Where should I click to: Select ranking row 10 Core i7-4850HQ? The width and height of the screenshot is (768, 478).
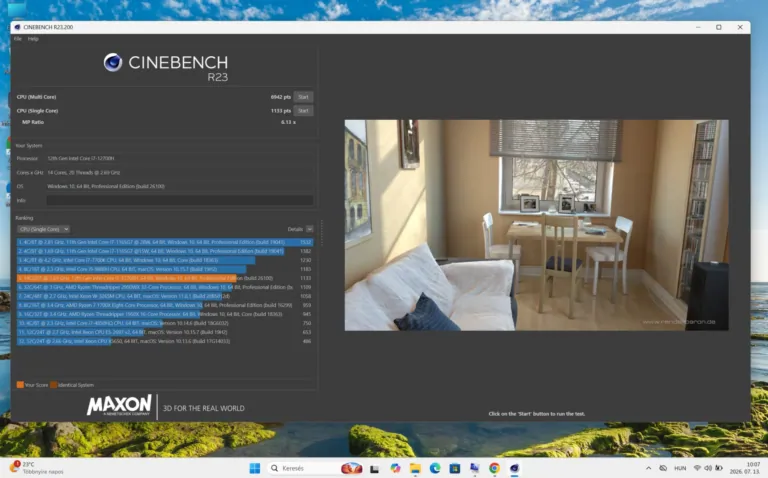165,323
